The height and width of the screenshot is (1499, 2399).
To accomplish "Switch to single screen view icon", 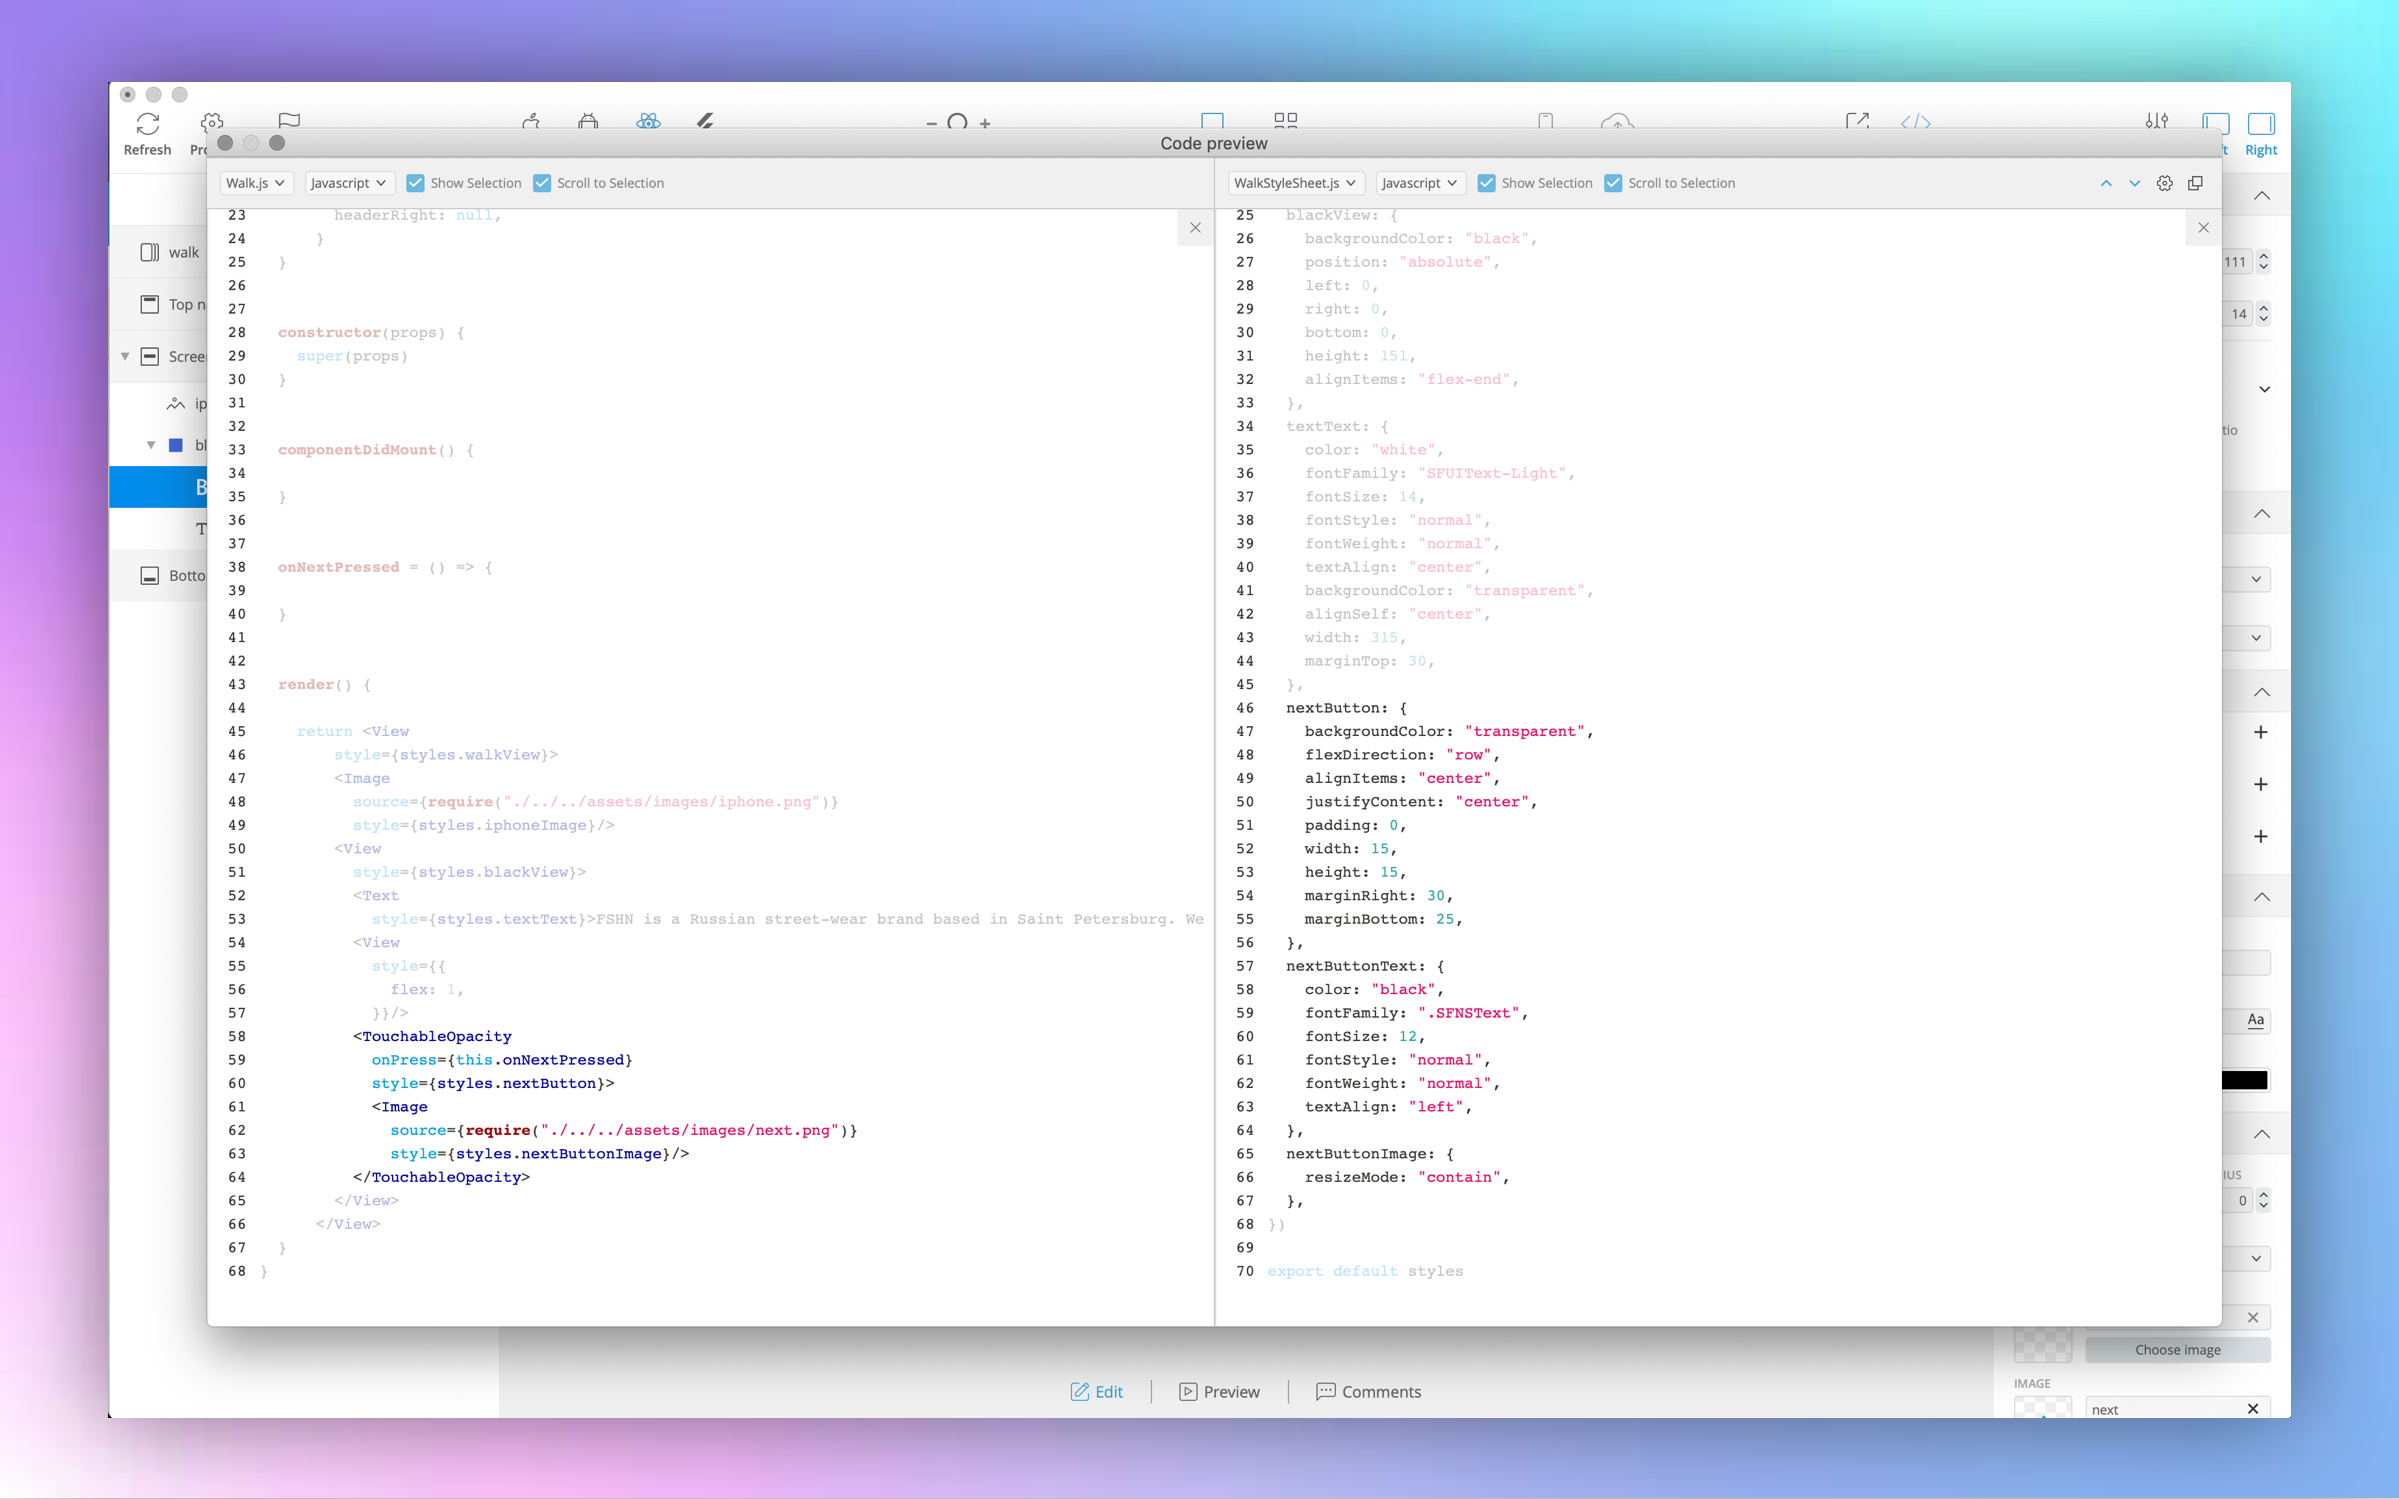I will (1212, 121).
